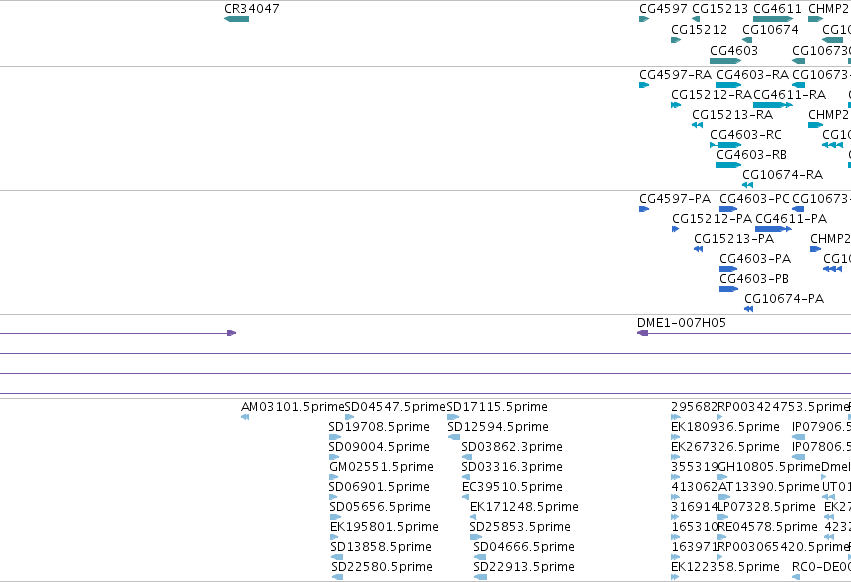
Task: Open the SD17115.5prime EST label
Action: tap(497, 407)
